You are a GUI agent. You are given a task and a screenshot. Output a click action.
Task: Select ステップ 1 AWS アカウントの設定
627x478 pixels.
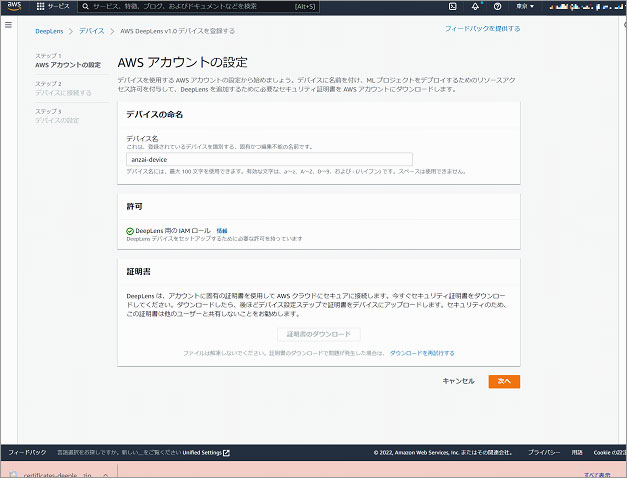[68, 61]
